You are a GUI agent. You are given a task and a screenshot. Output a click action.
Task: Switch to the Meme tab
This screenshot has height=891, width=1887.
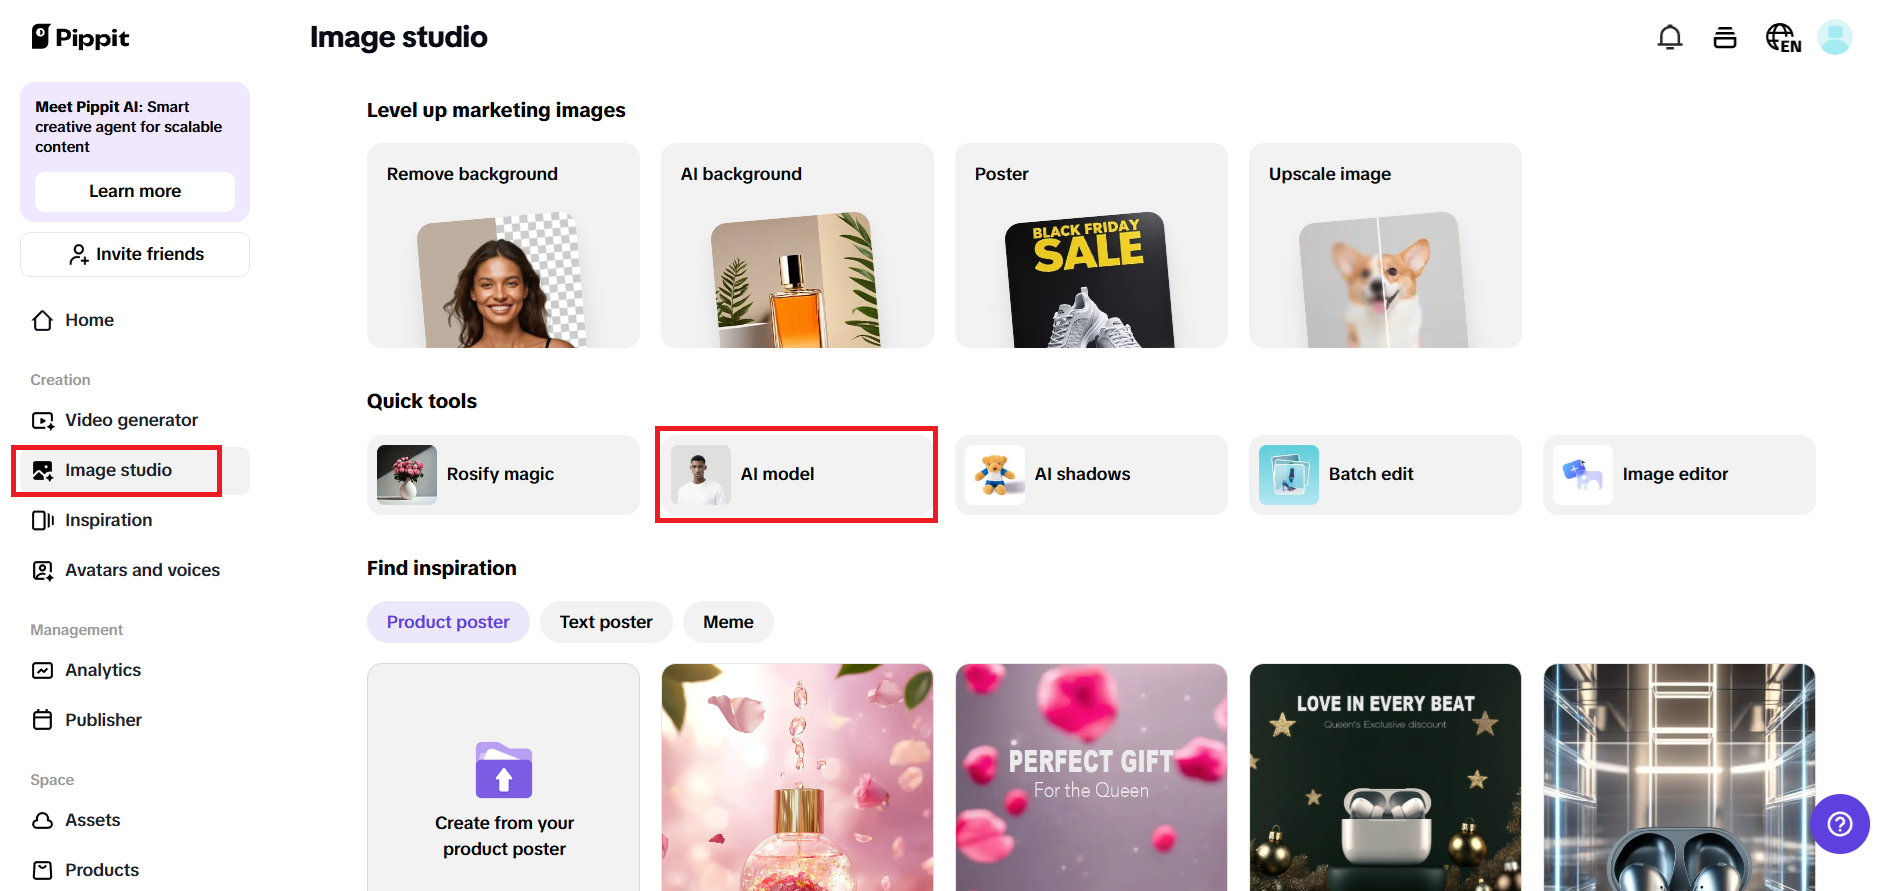click(727, 621)
